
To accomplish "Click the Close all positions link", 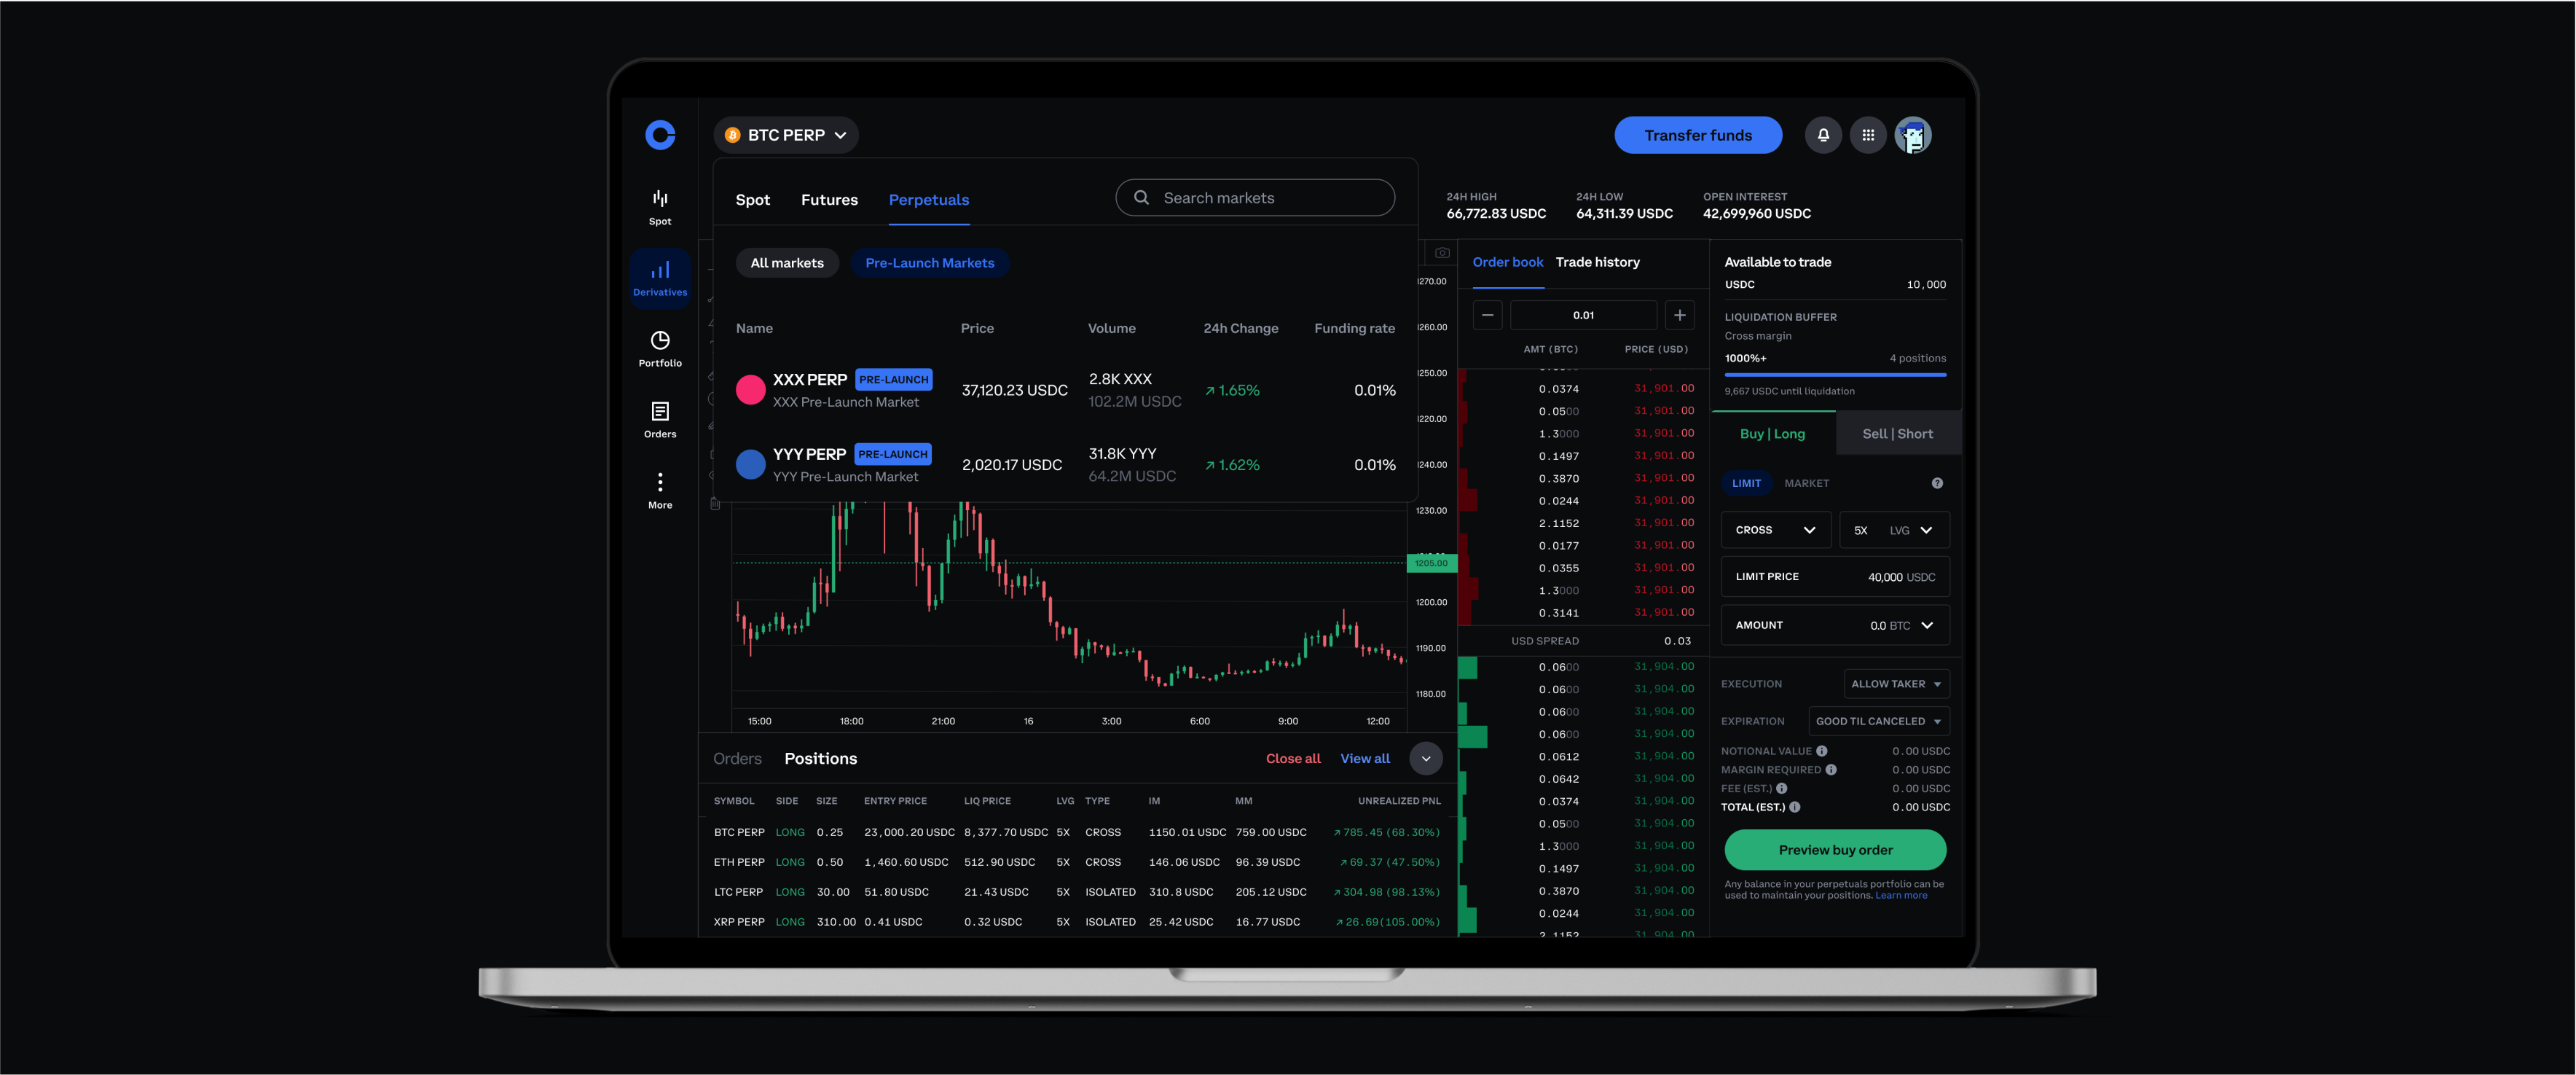I will pos(1295,759).
